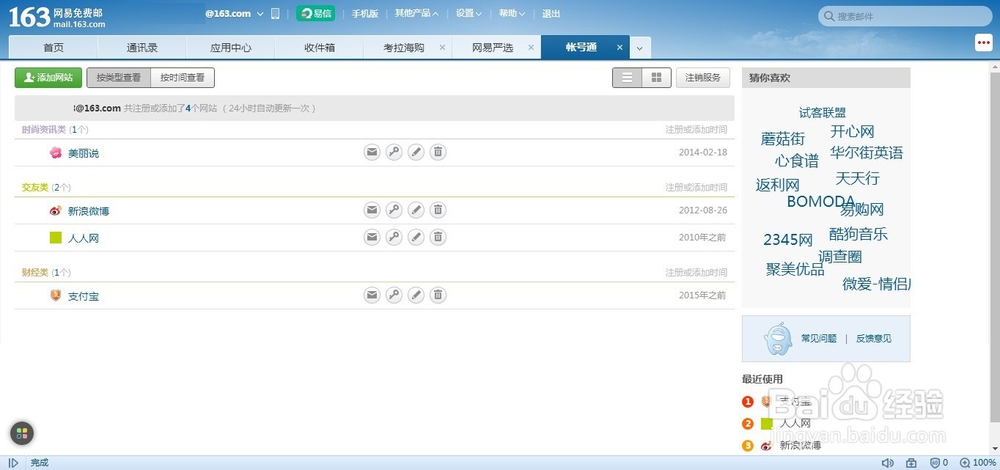Viewport: 1000px width, 470px height.
Task: Click the sidebar toggle icon in status bar
Action: click(x=13, y=463)
